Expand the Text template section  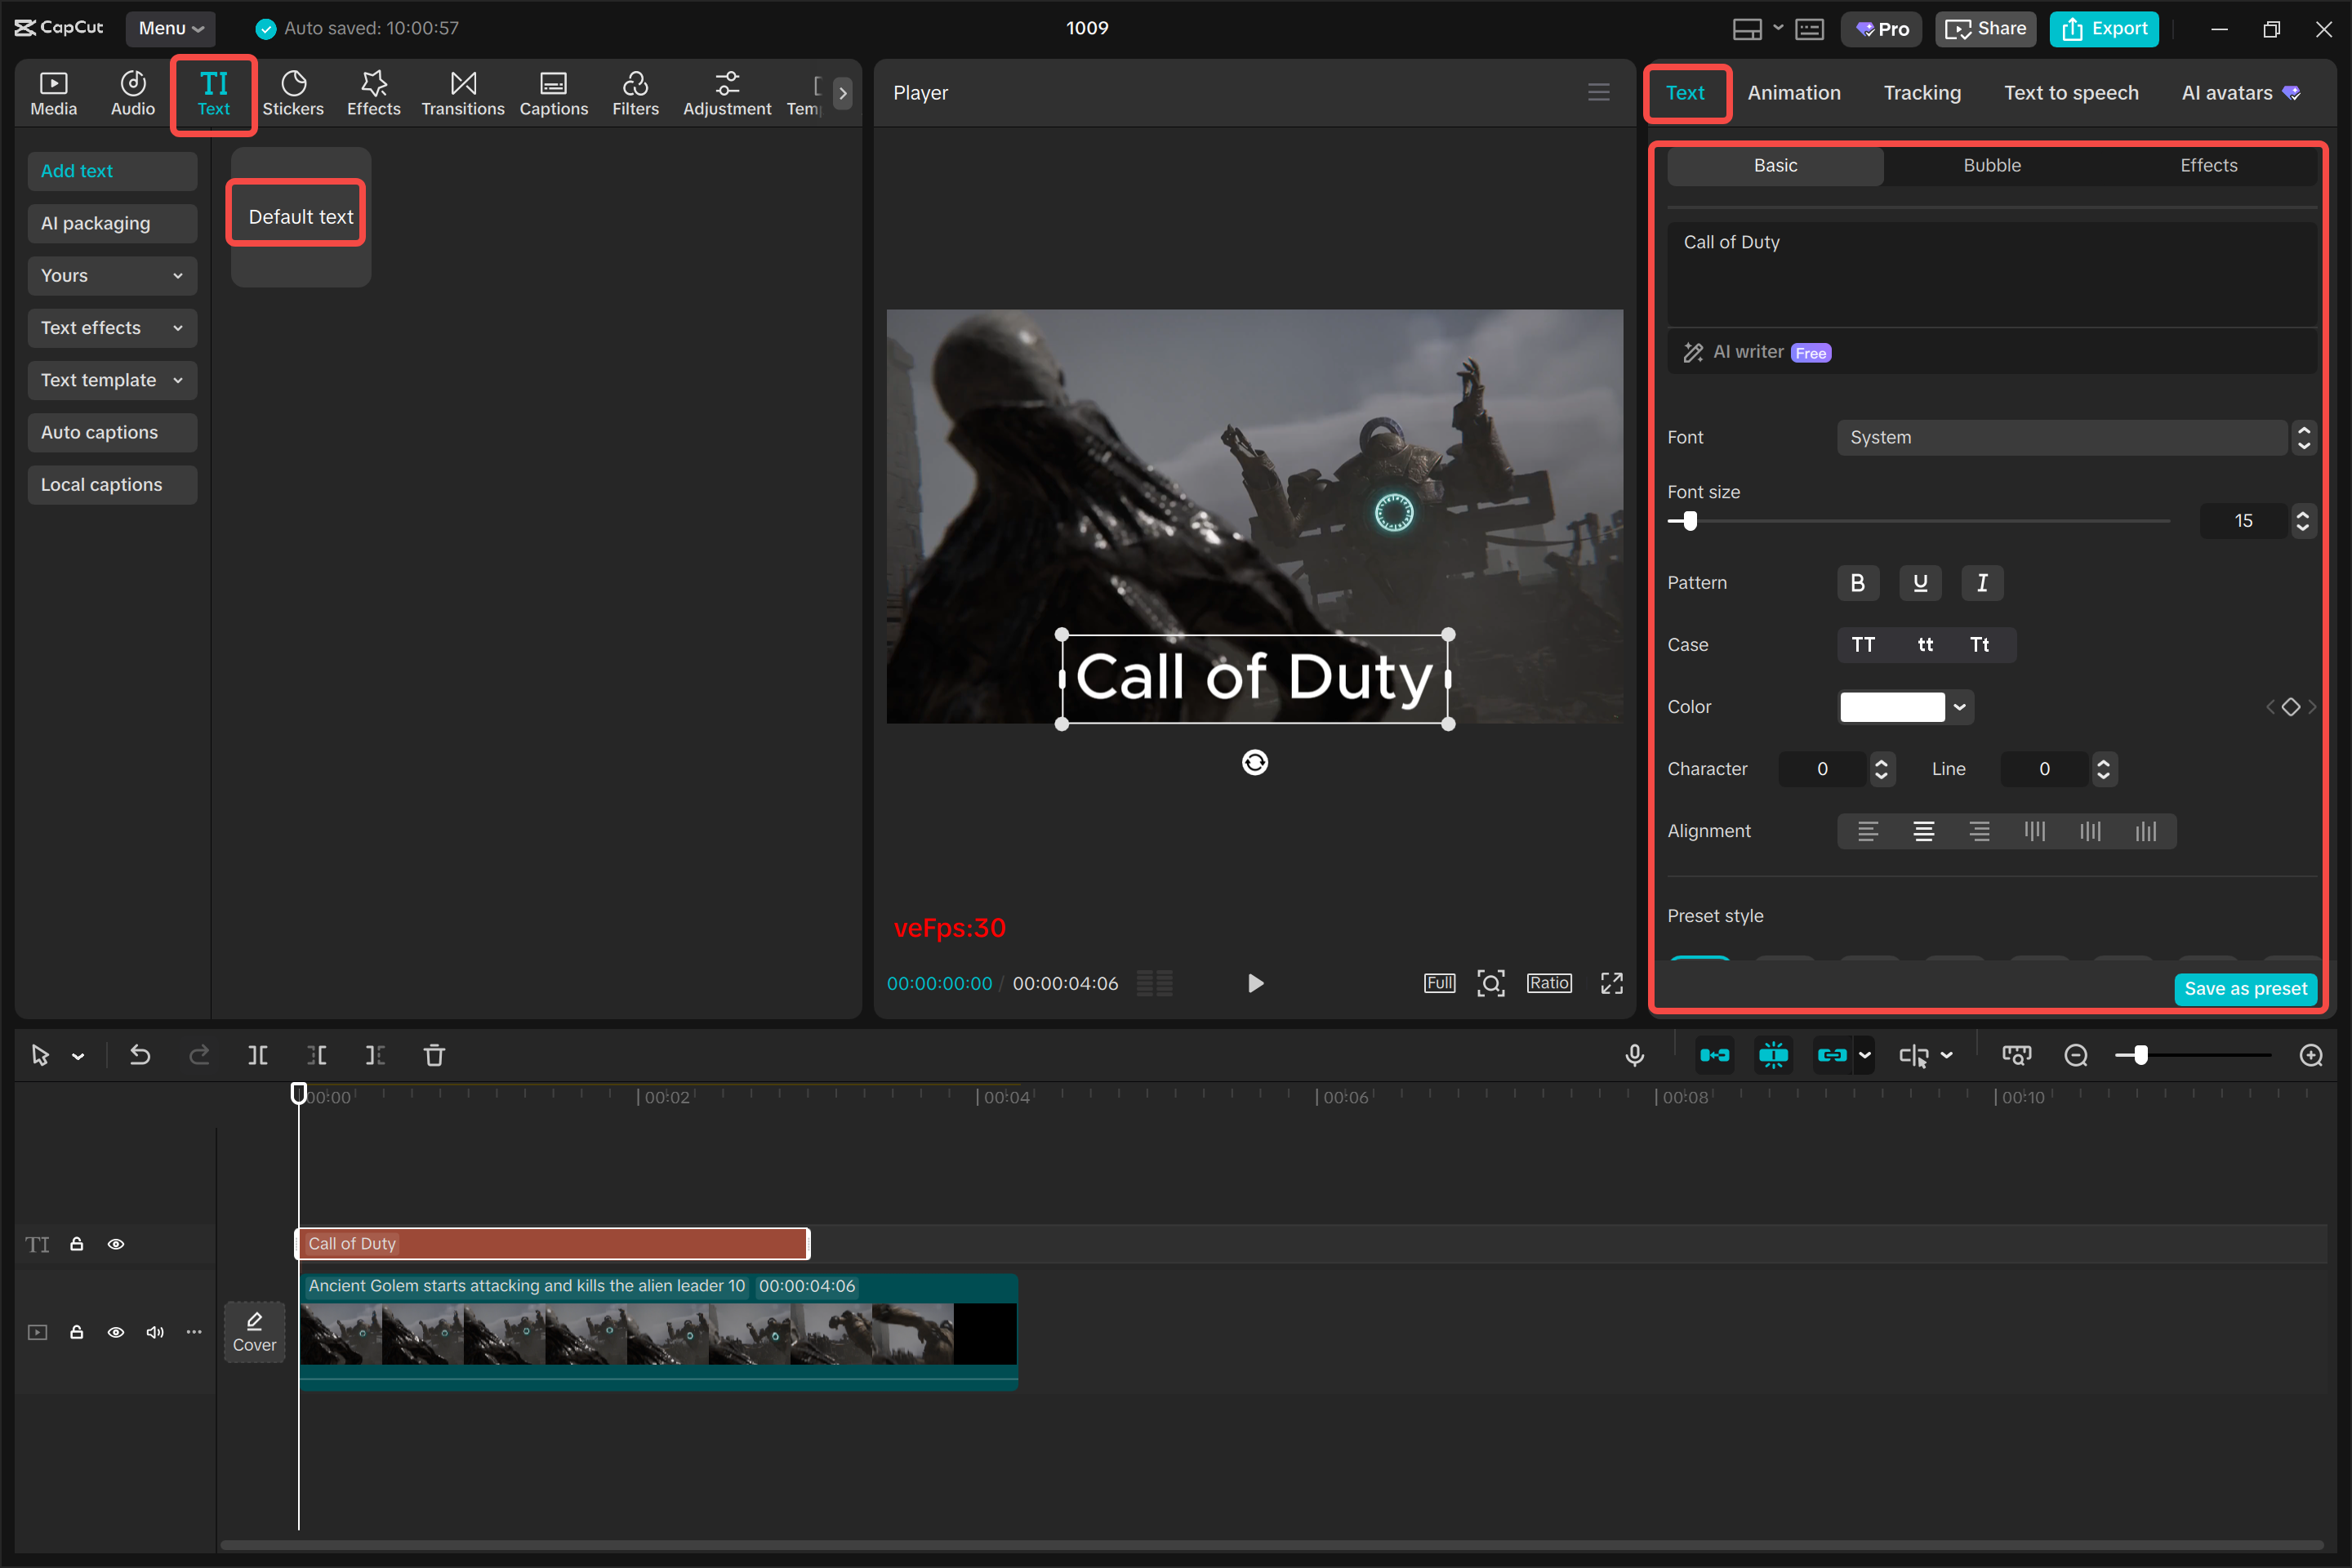click(112, 380)
